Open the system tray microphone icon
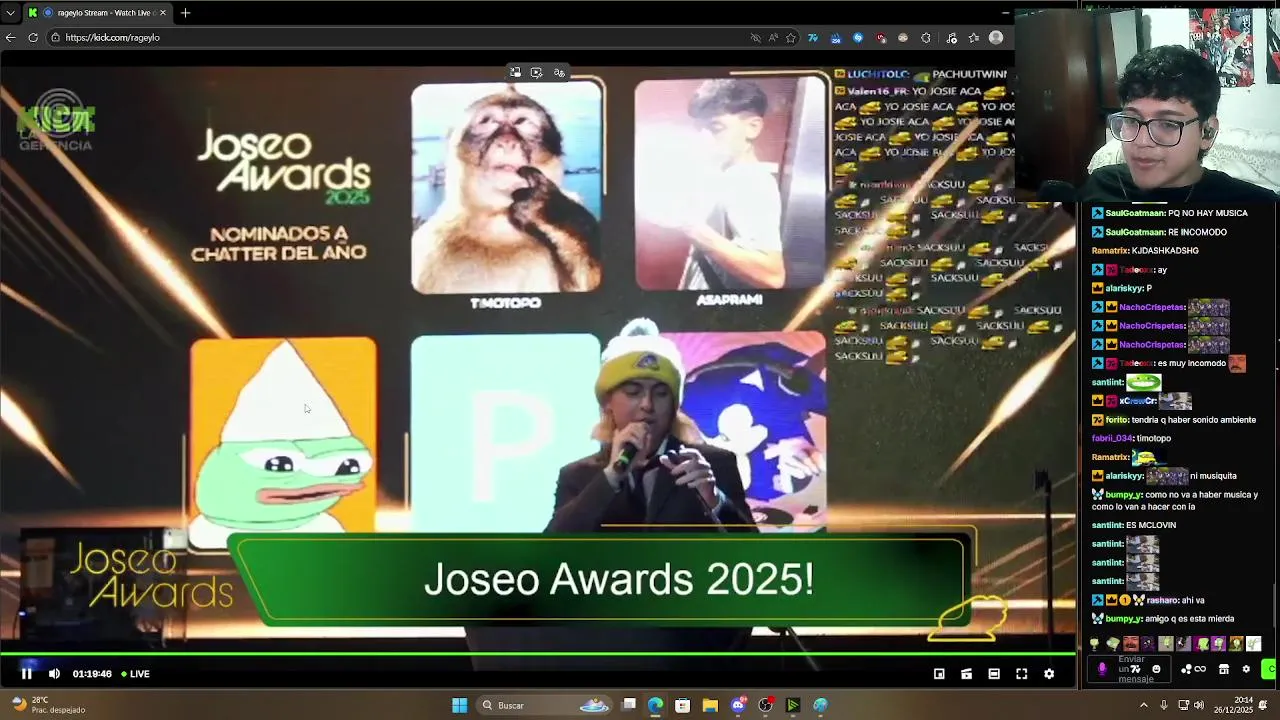This screenshot has width=1280, height=720. coord(1163,705)
